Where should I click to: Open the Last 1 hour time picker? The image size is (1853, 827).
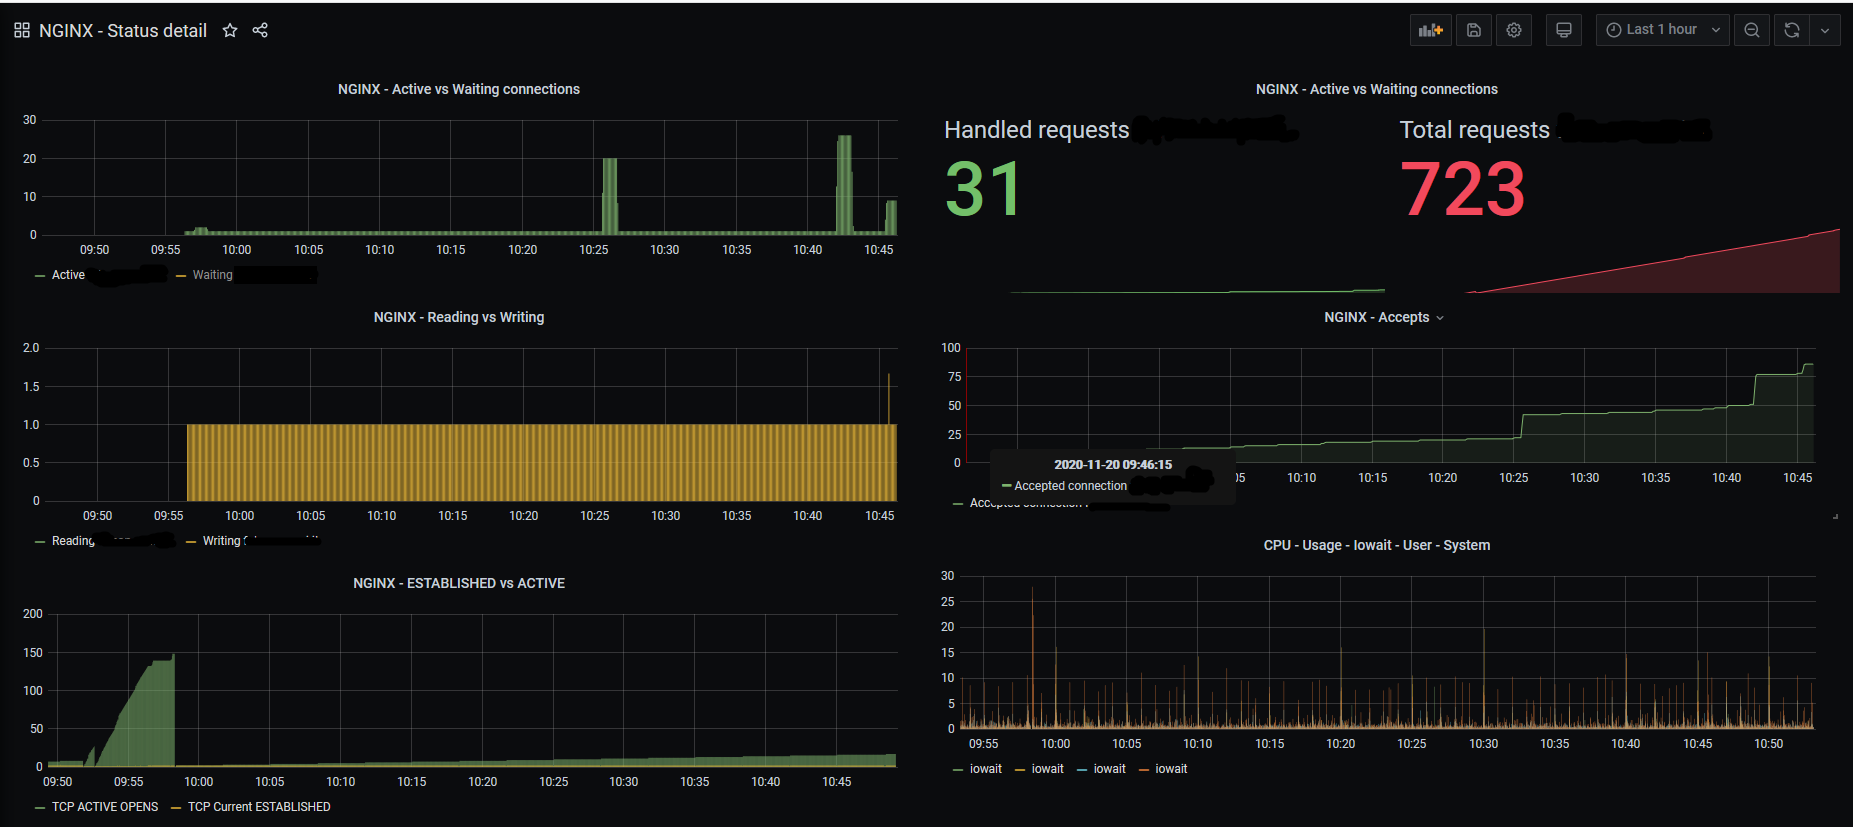[1662, 30]
